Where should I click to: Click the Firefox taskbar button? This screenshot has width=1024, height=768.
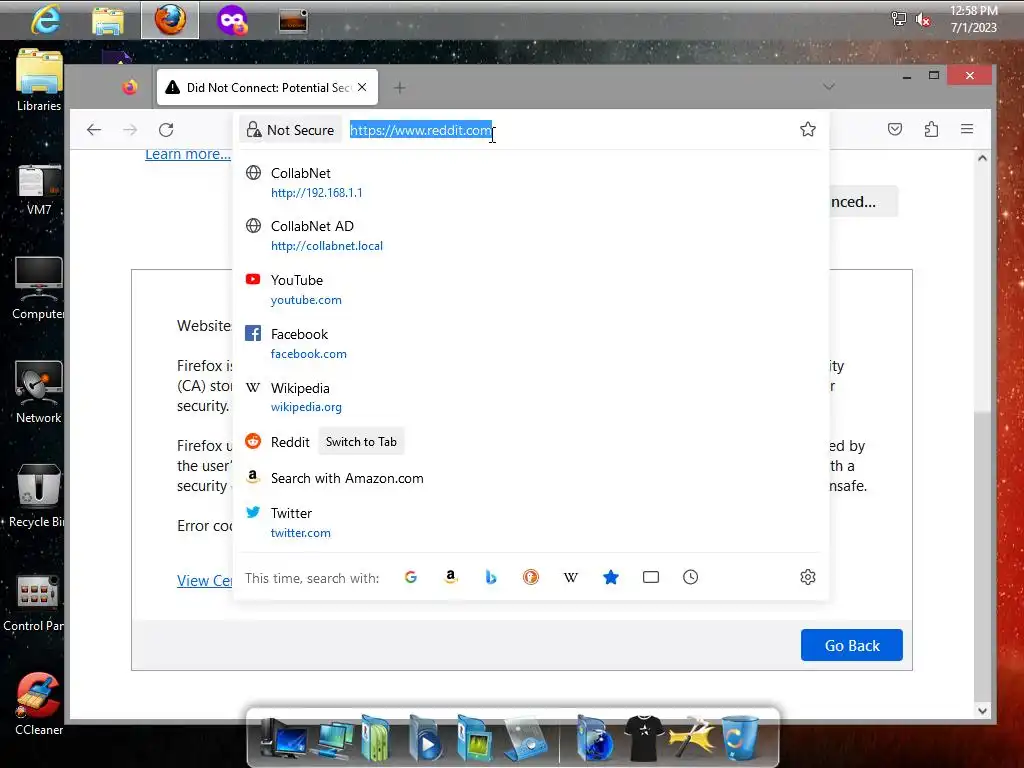click(x=170, y=20)
